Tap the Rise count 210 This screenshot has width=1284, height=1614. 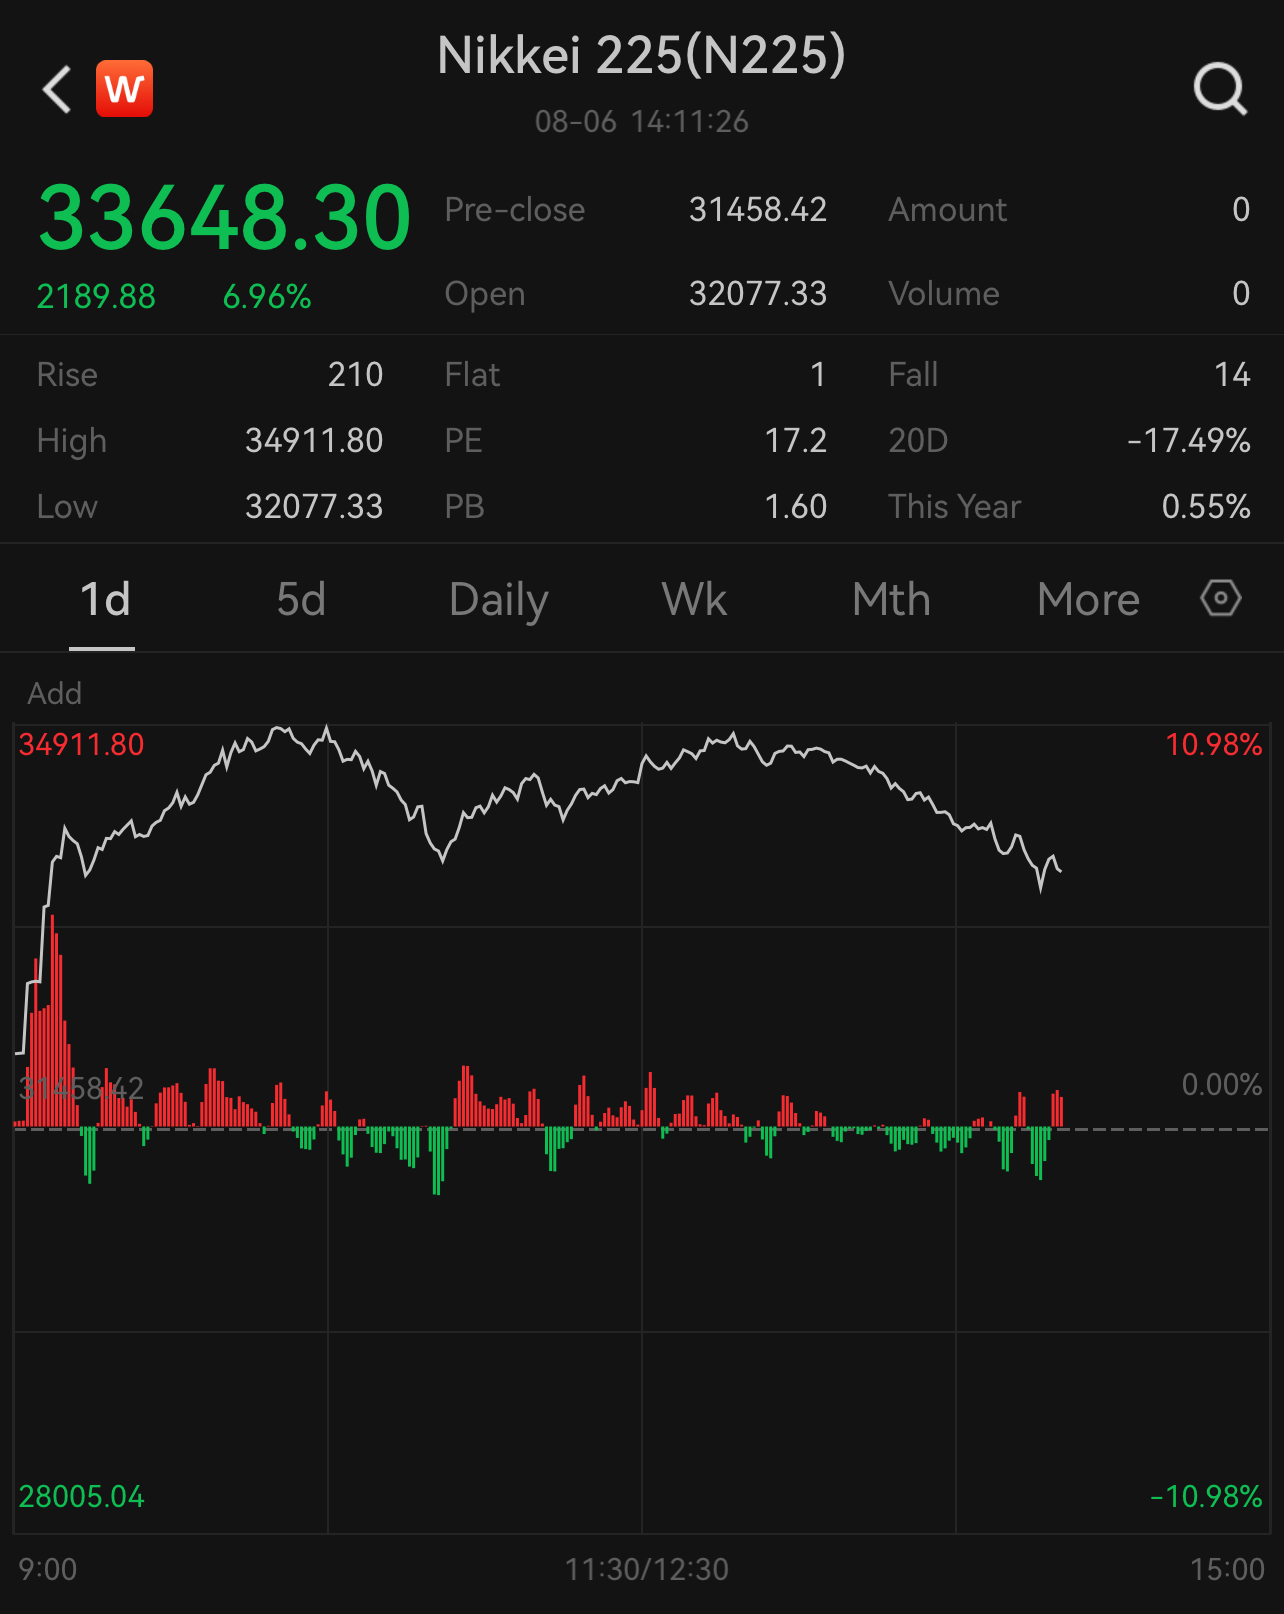[x=355, y=375]
